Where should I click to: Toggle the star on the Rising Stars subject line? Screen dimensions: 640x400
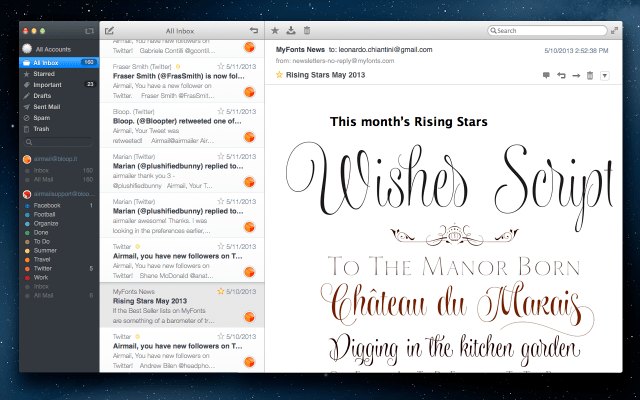[x=279, y=75]
